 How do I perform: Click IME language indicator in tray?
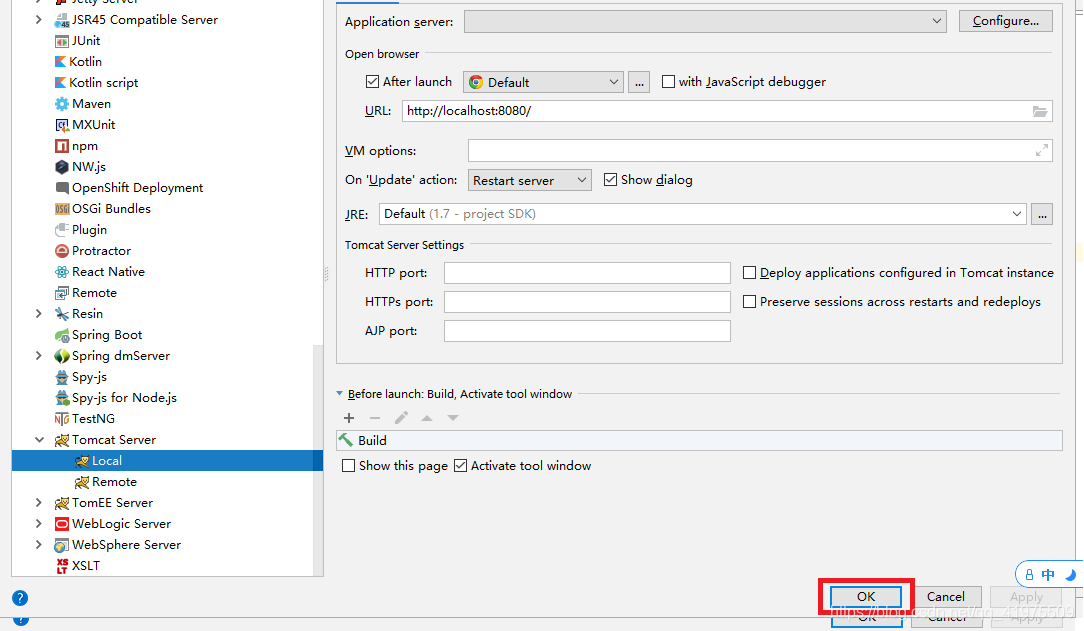coord(1048,575)
